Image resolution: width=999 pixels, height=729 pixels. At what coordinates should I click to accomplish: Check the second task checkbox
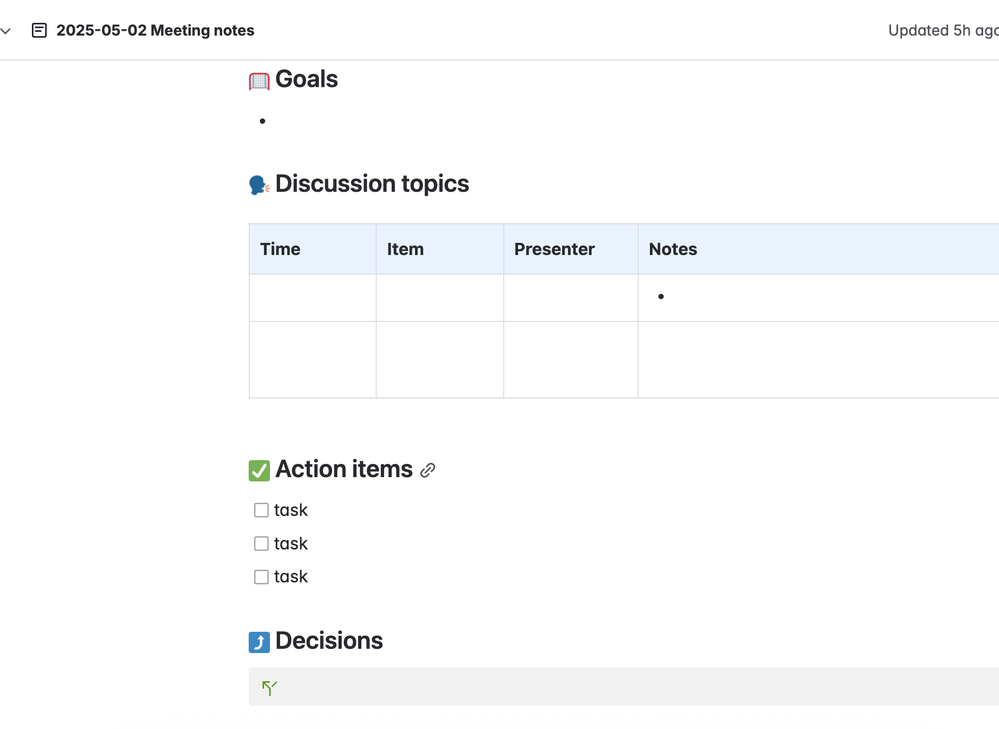261,544
